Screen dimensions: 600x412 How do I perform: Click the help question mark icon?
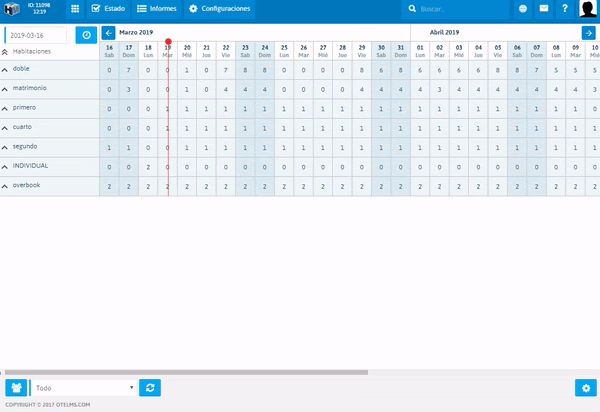[564, 9]
